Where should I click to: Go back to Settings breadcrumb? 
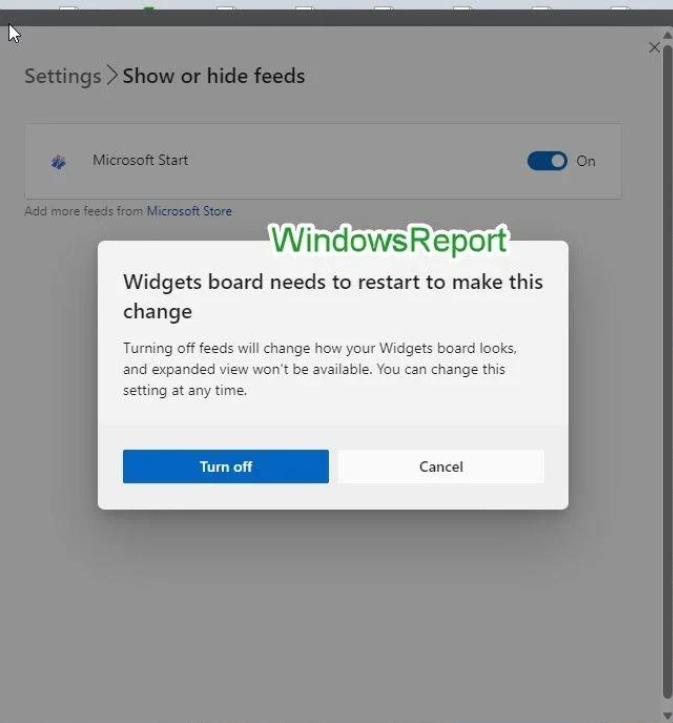(63, 76)
